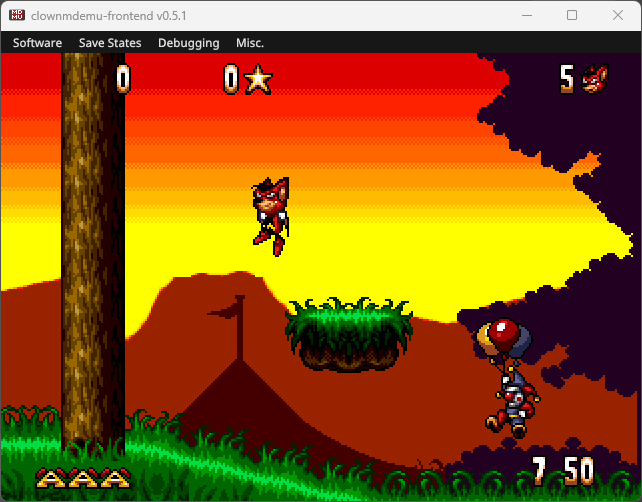
Task: Click the flag on top of the circus tent
Action: coord(226,309)
